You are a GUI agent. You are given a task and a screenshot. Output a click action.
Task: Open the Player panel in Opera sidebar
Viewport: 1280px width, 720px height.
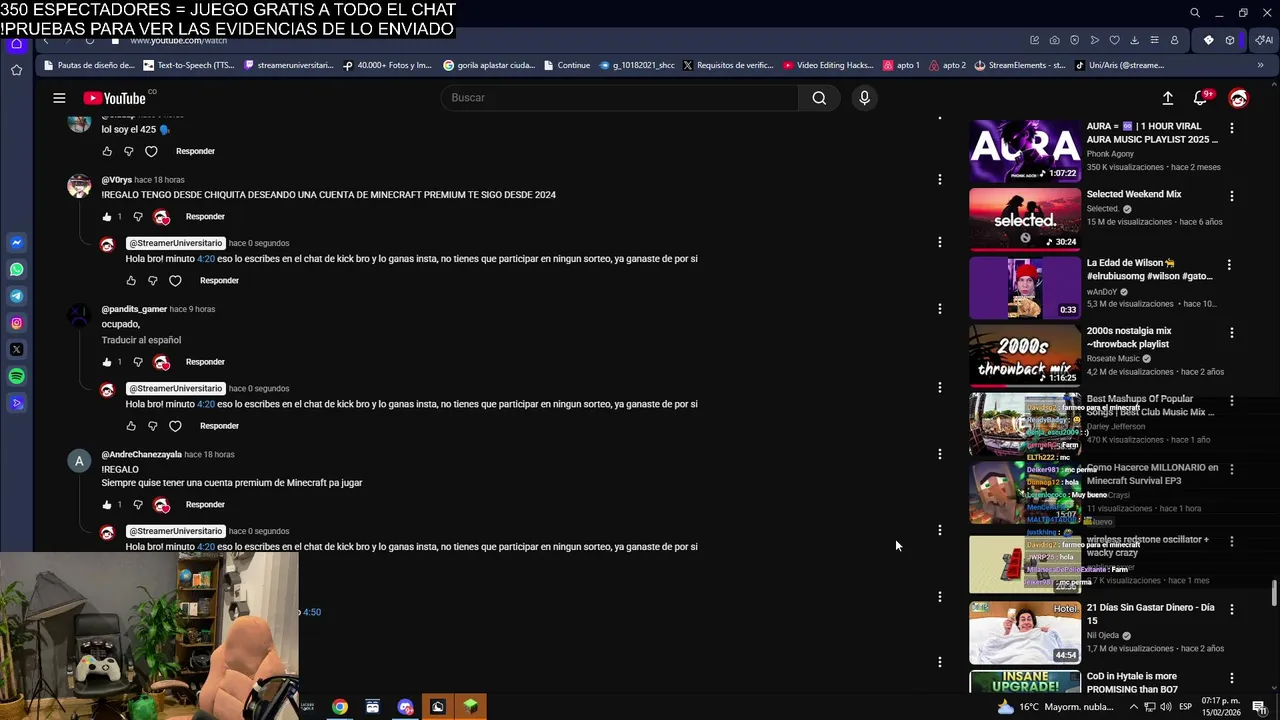coord(17,403)
